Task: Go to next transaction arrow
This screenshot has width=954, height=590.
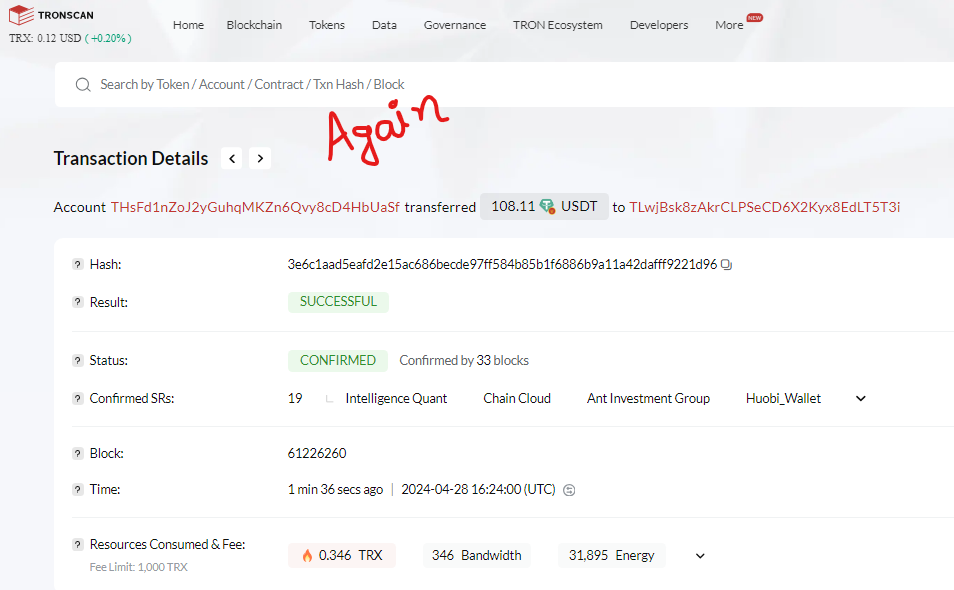Action: coord(260,159)
